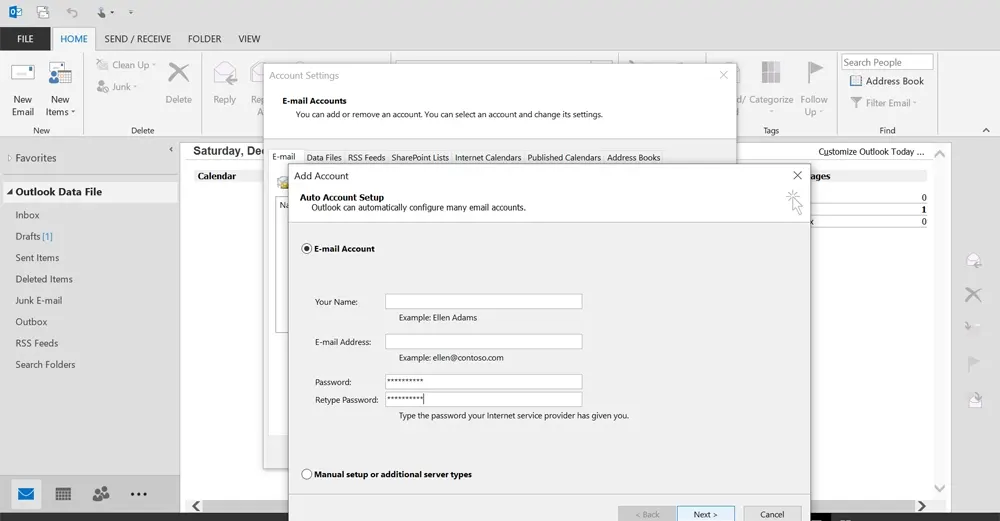The image size is (1000, 521).
Task: Open more navigation options (three dots)
Action: click(138, 494)
